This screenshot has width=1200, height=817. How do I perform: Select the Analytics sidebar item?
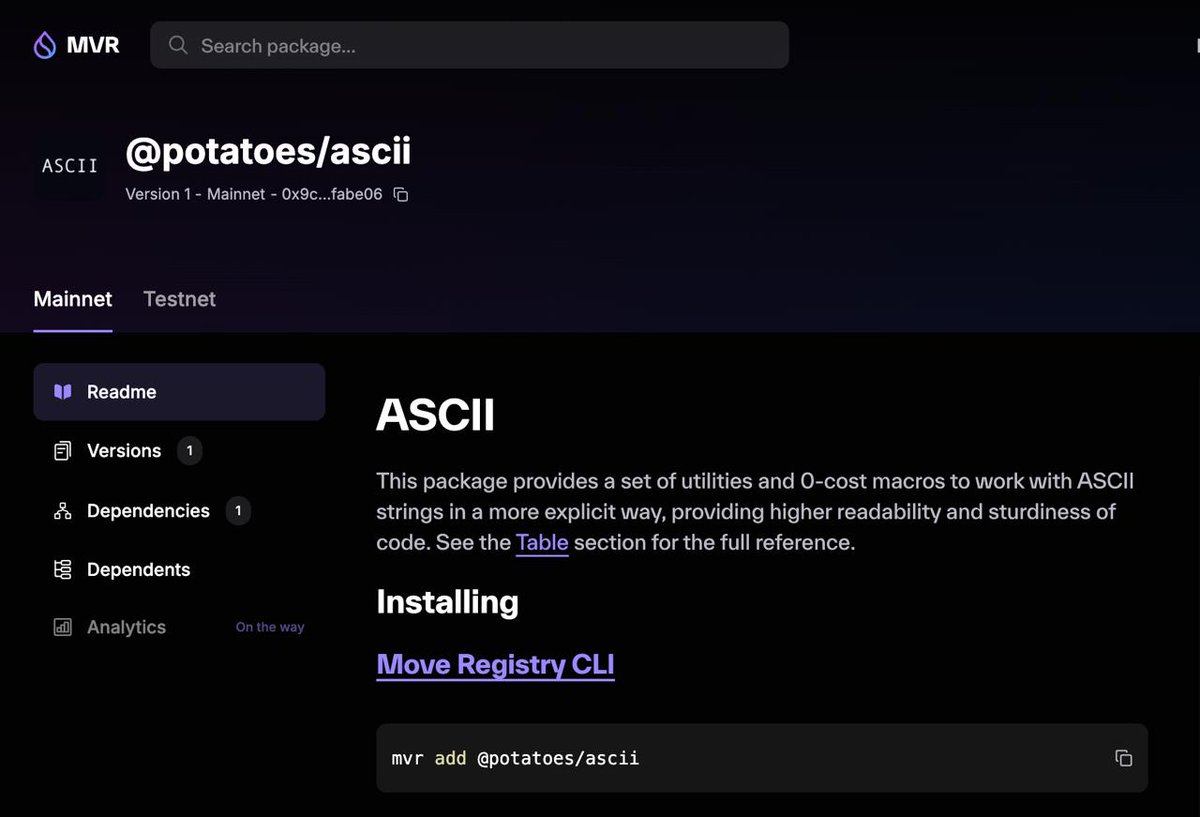point(179,628)
